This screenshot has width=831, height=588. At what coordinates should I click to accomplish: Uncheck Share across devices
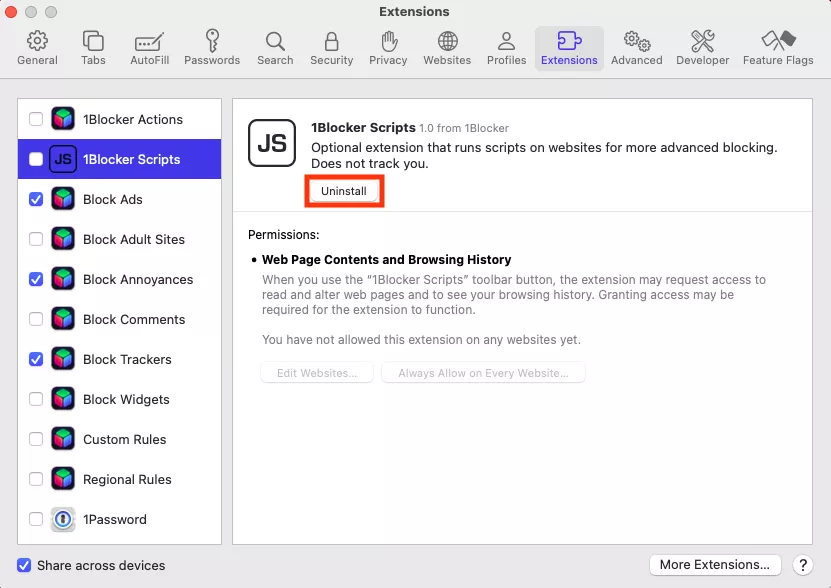24,565
